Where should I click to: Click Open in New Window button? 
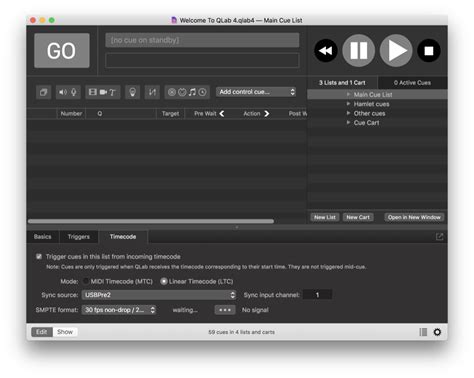click(414, 217)
